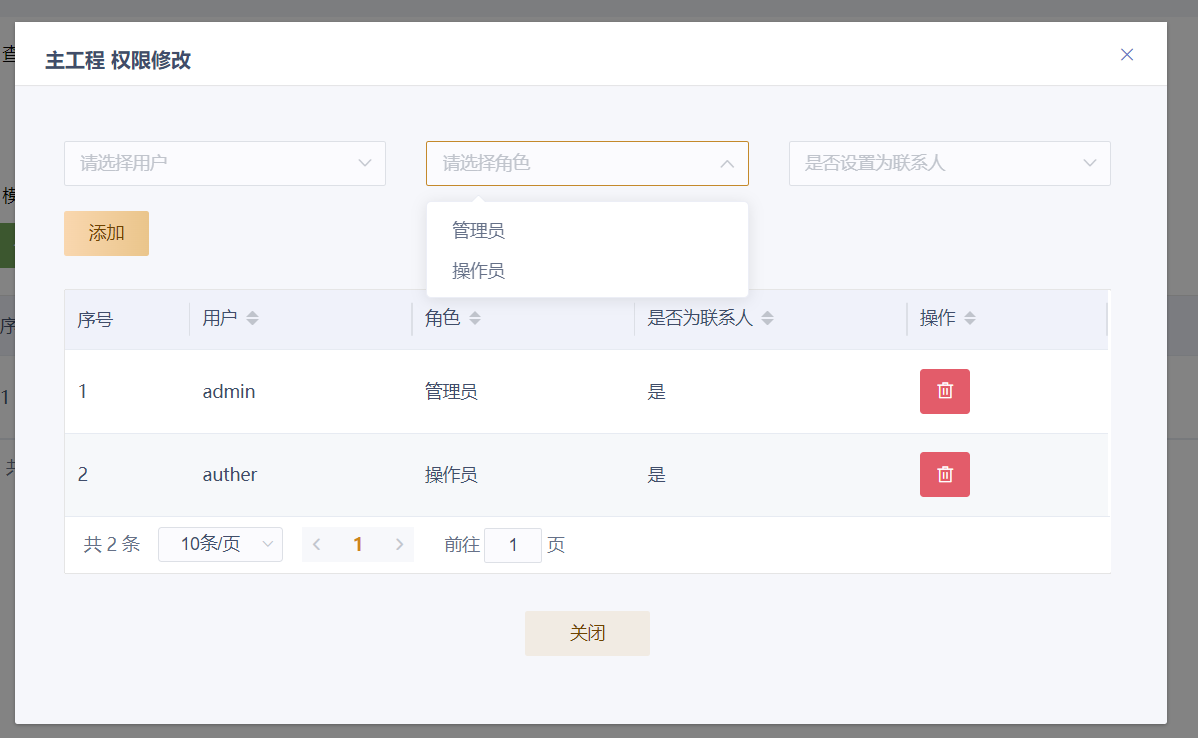
Task: Sort table by 操作 column
Action: [x=969, y=318]
